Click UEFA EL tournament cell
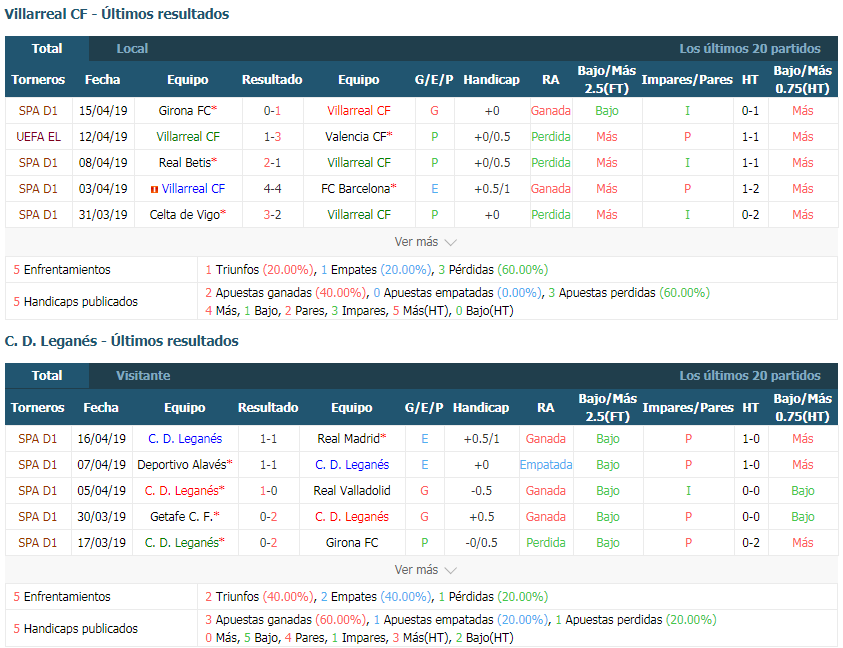 point(38,137)
